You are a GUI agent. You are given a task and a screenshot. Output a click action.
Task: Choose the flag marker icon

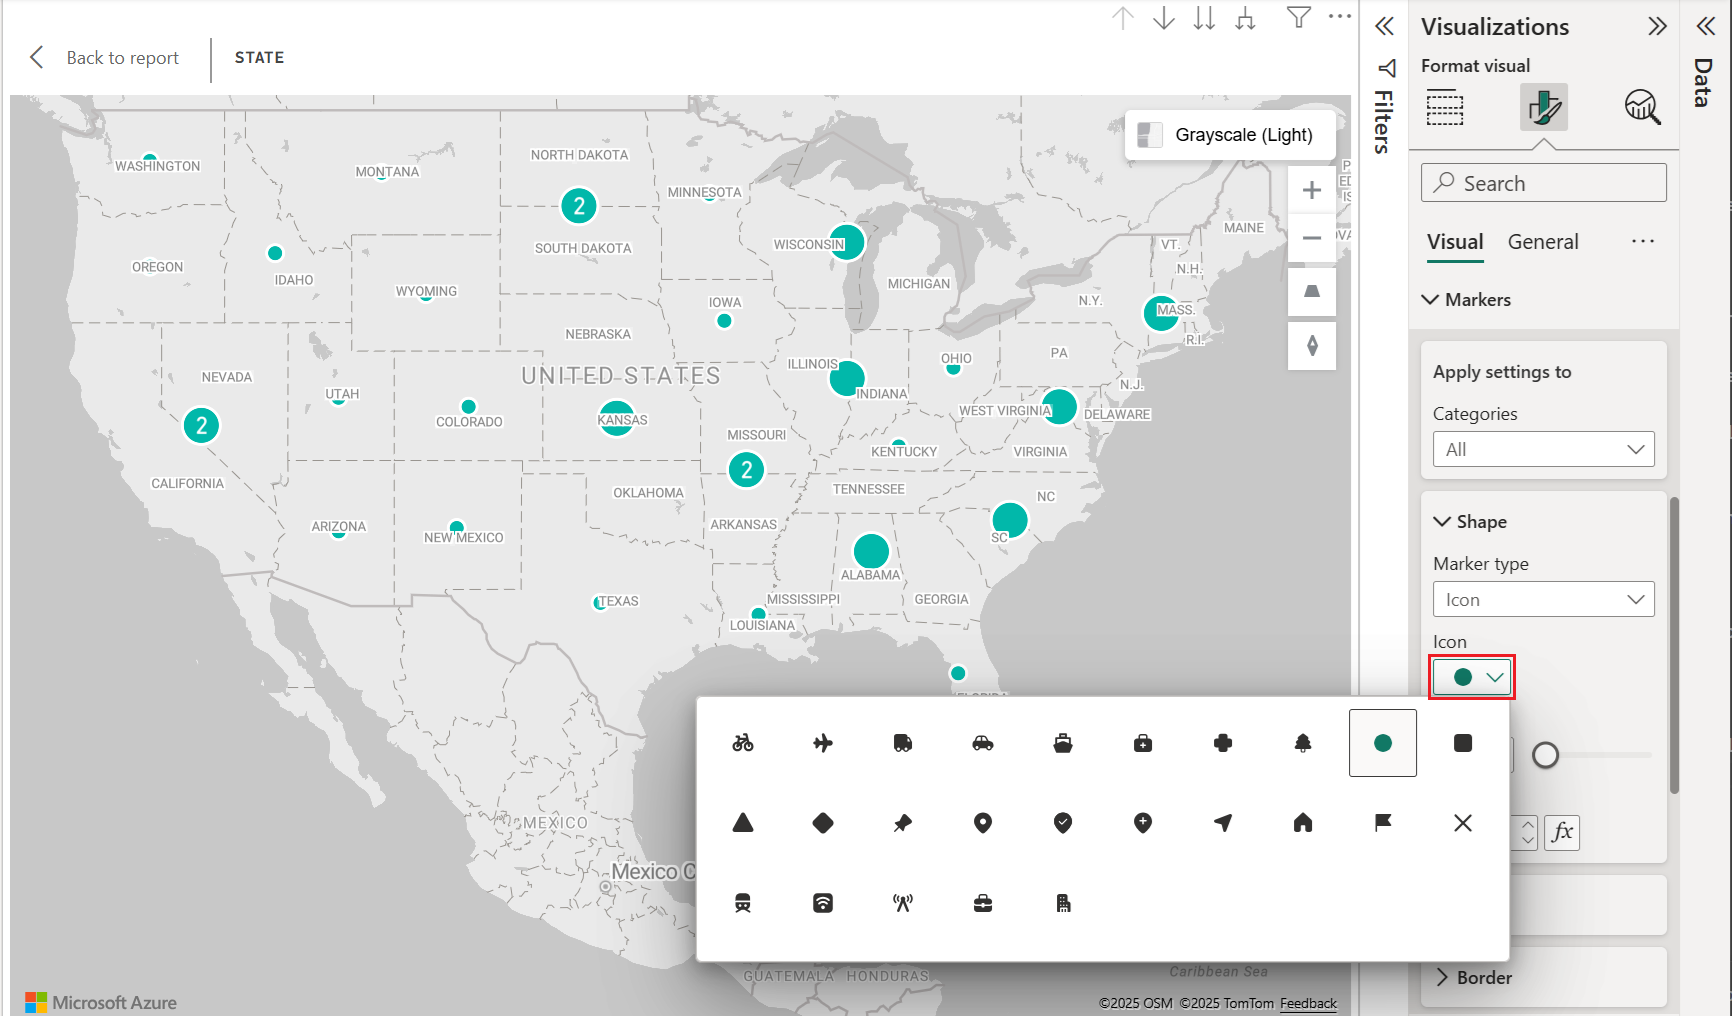click(1382, 823)
